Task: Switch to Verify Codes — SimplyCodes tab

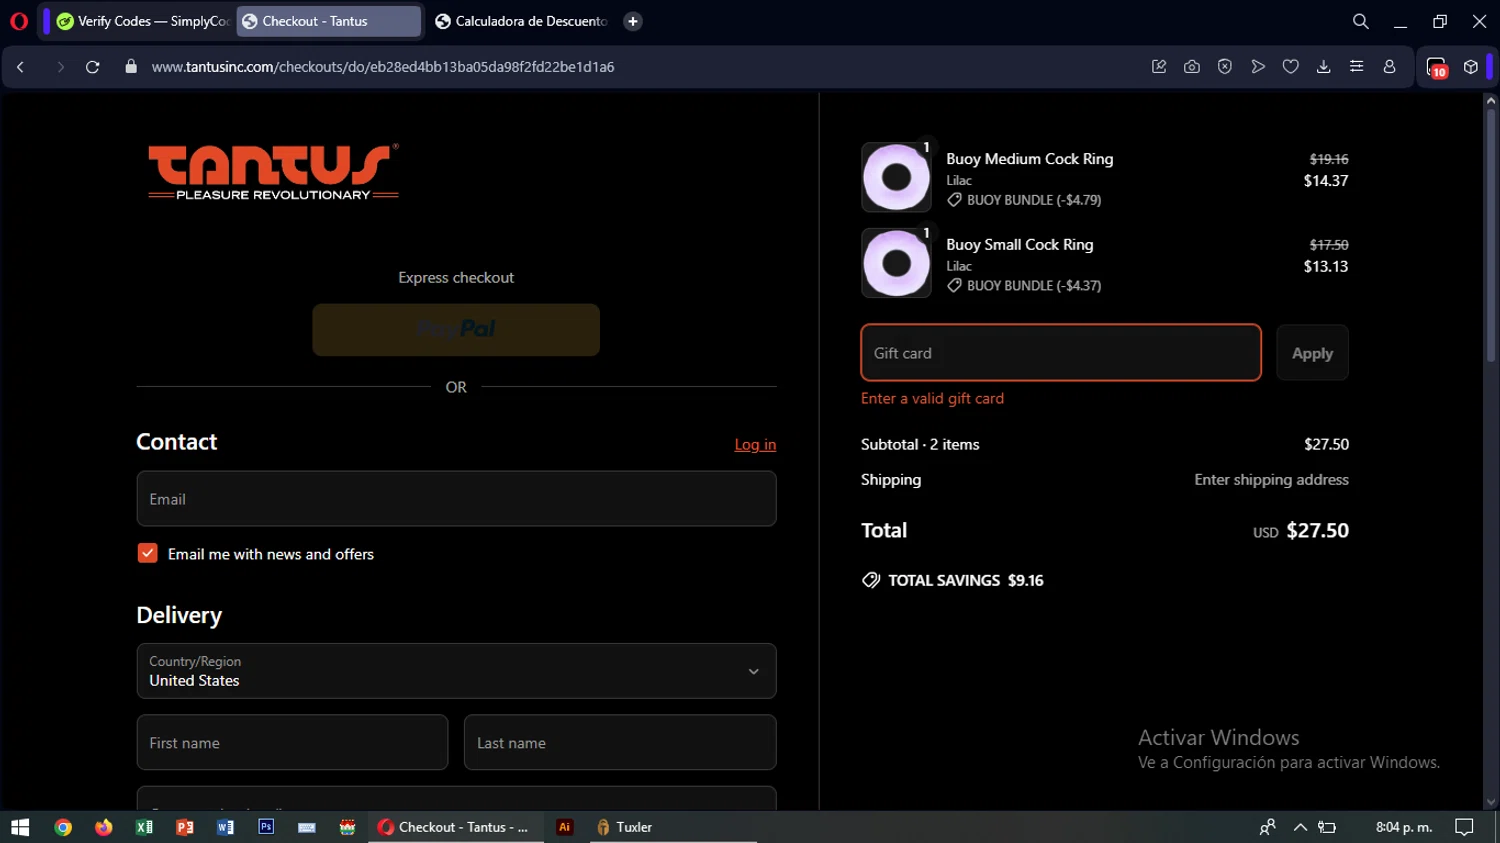Action: 143,21
